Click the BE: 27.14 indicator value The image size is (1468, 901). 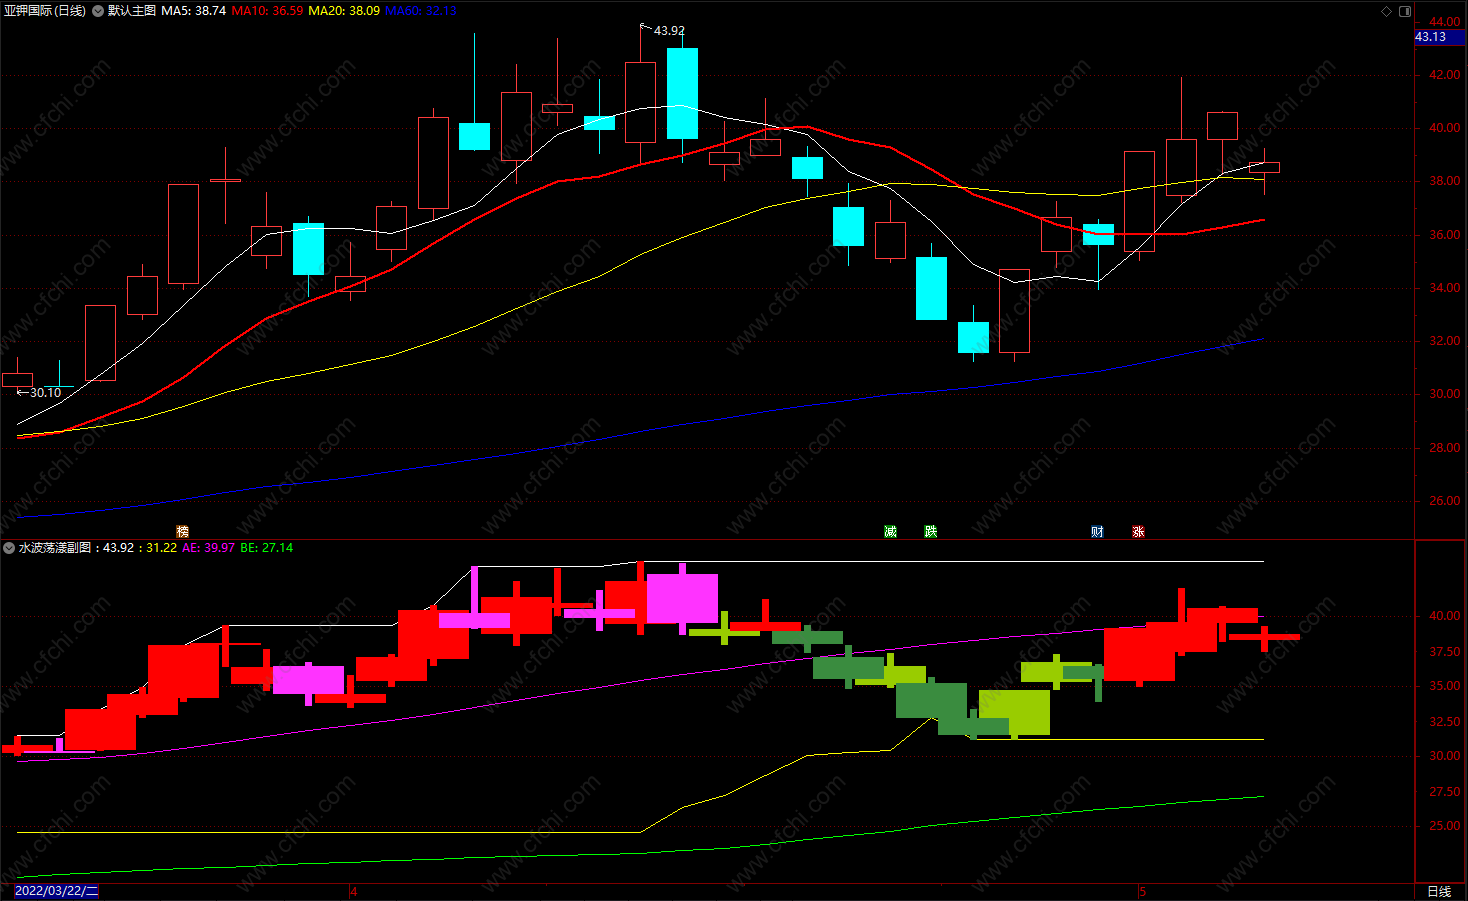click(267, 548)
